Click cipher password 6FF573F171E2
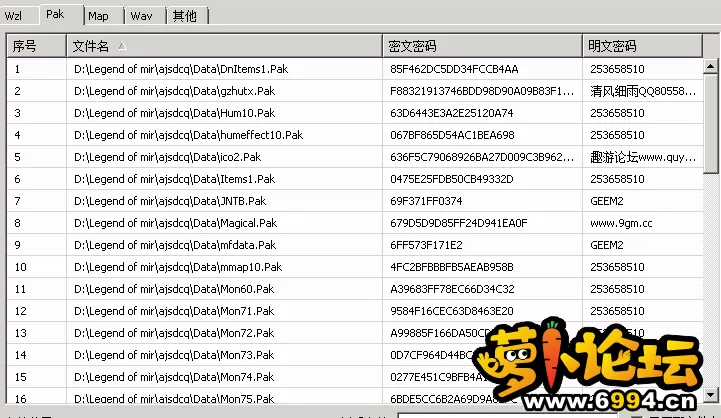The height and width of the screenshot is (418, 721). 426,246
